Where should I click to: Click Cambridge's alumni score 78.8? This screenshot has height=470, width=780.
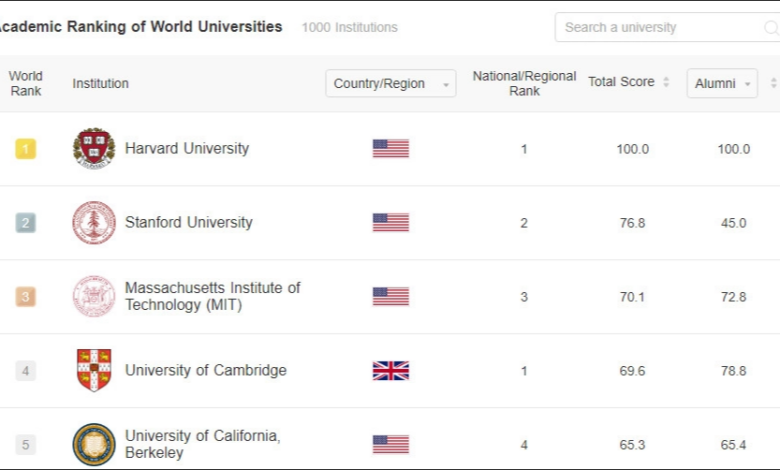[x=734, y=371]
